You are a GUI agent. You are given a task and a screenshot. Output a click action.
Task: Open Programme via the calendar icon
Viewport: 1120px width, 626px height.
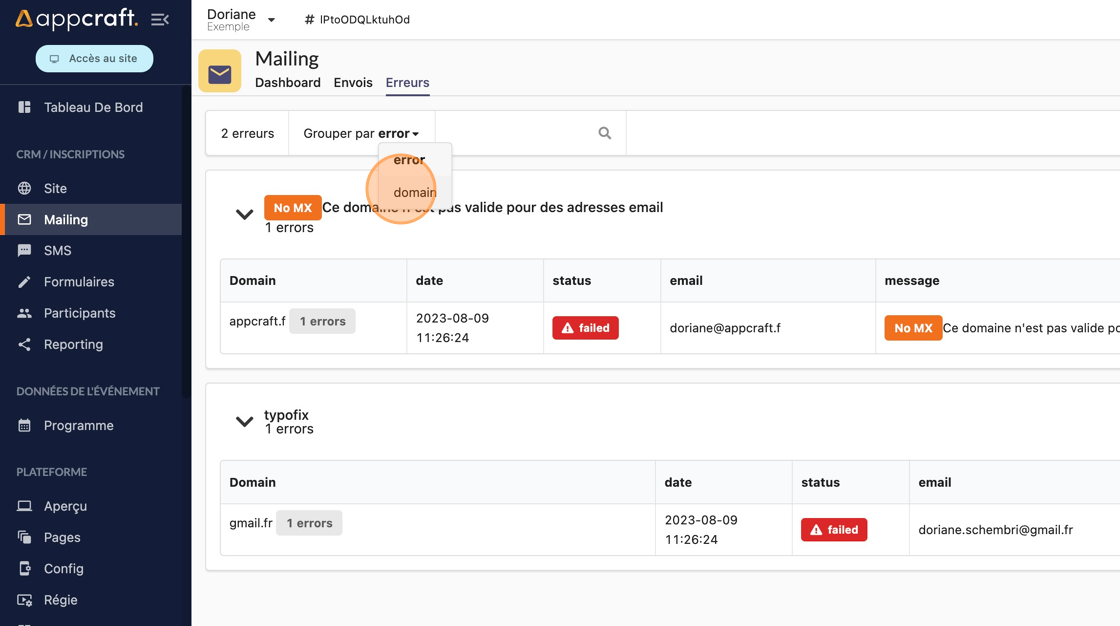[25, 425]
